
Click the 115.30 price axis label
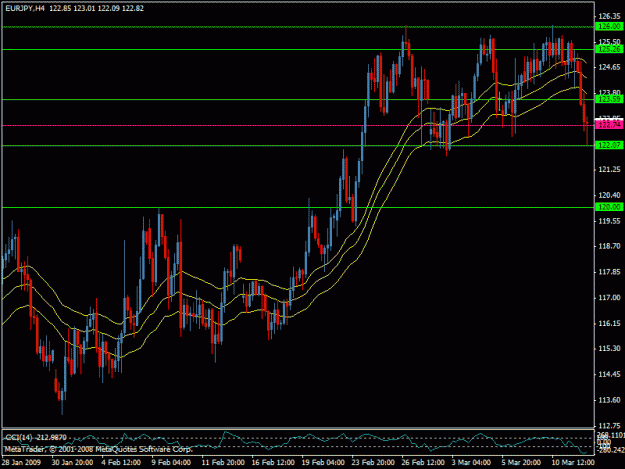click(609, 349)
